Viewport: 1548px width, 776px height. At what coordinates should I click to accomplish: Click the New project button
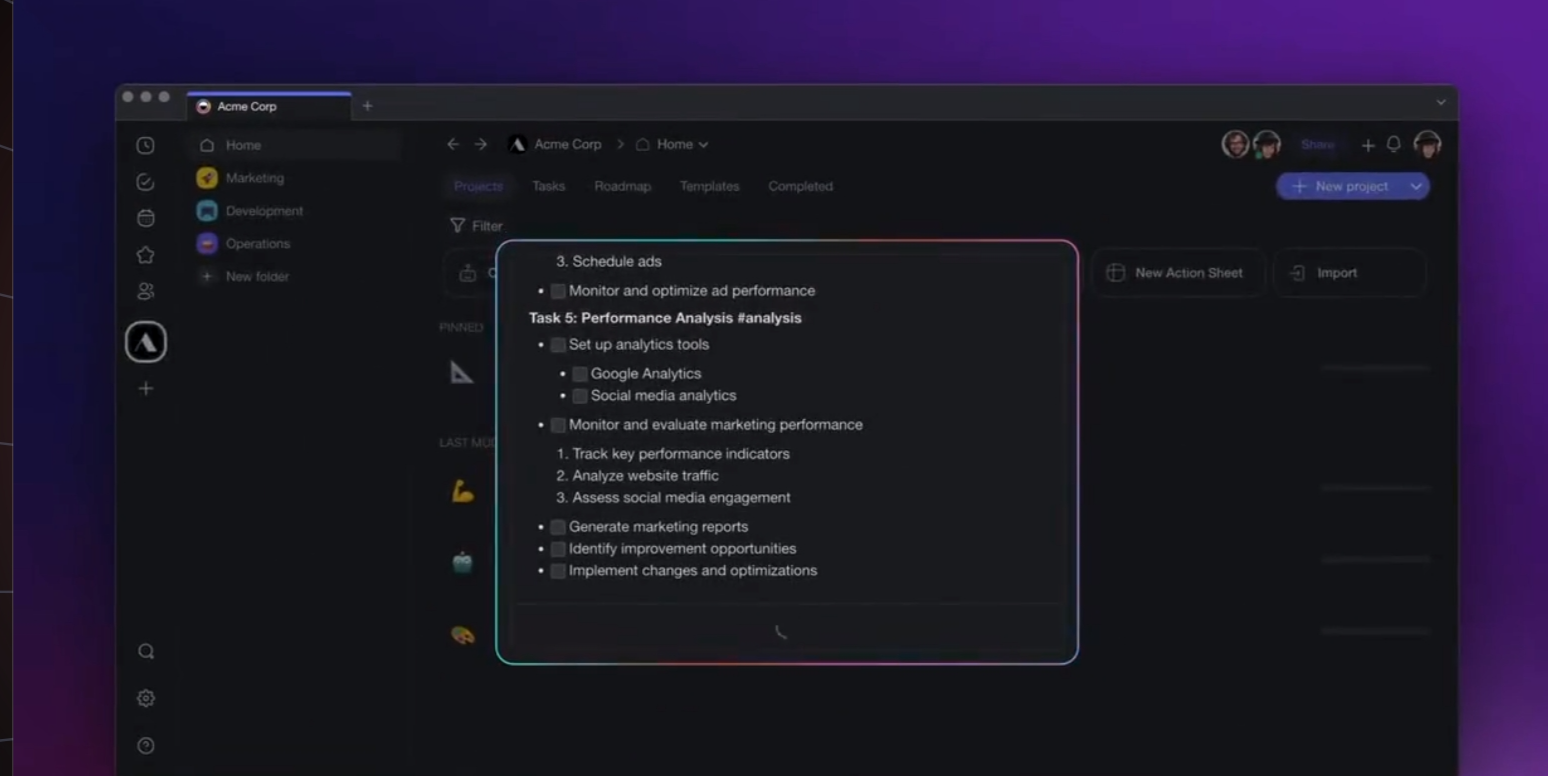pyautogui.click(x=1341, y=186)
